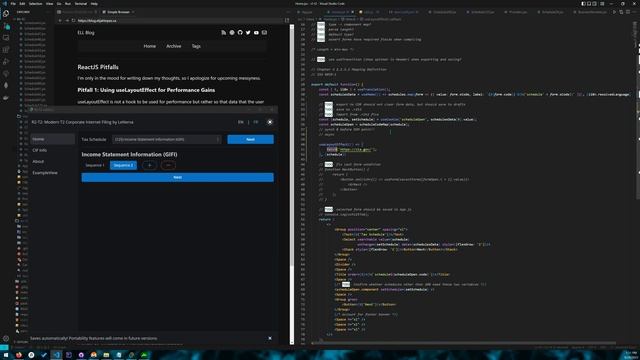Open the ReactJS Pitfalls post title

pyautogui.click(x=98, y=67)
